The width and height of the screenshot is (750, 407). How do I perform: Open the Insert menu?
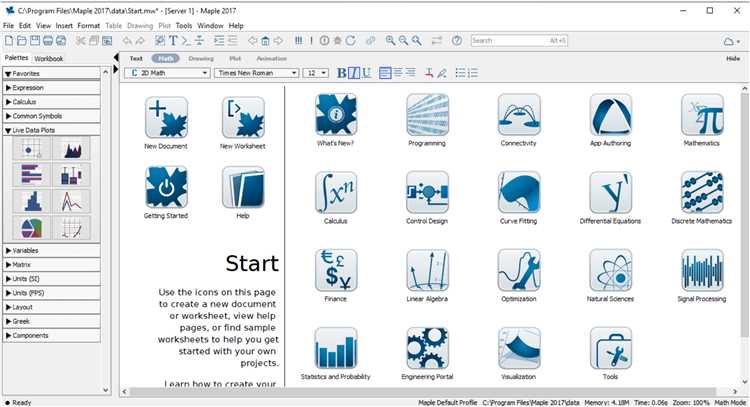click(x=64, y=25)
